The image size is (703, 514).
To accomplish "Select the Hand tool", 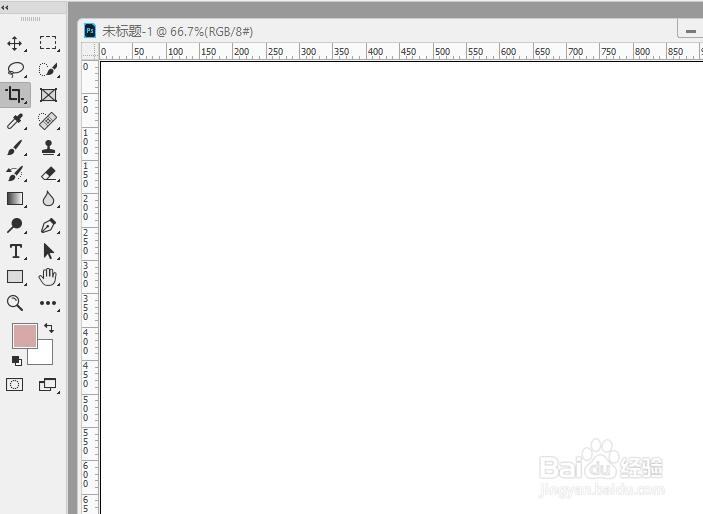I will coord(48,277).
